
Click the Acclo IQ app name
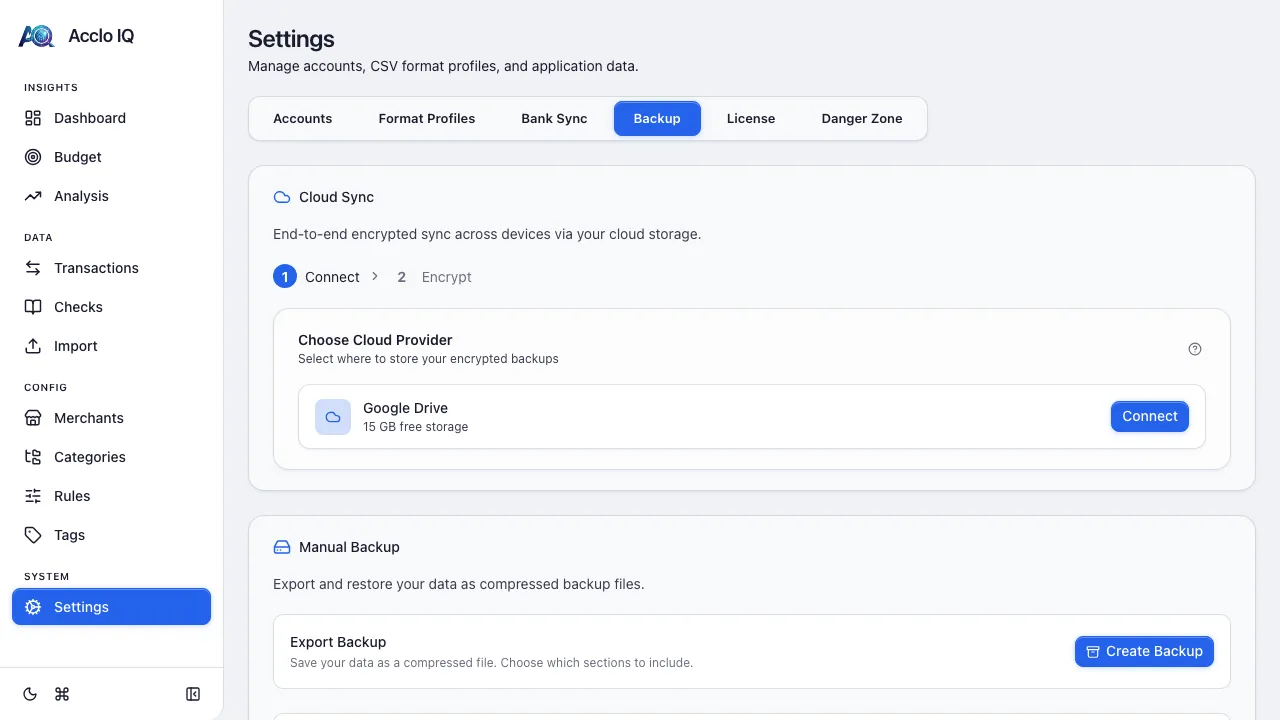(101, 36)
